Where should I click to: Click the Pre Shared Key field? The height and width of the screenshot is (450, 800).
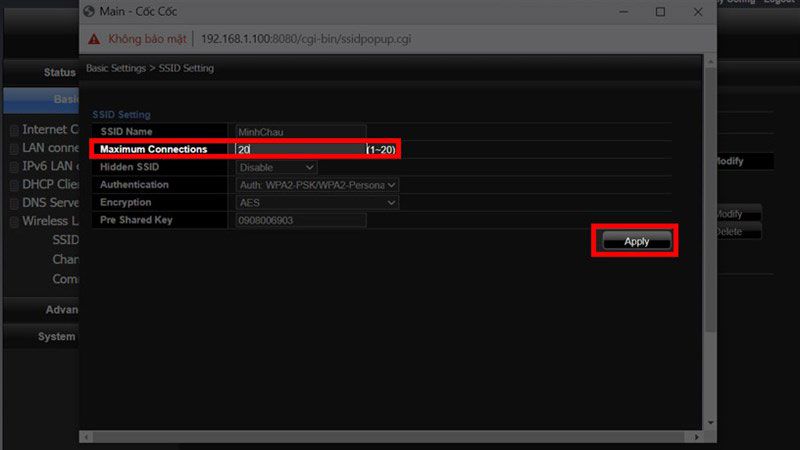click(301, 220)
